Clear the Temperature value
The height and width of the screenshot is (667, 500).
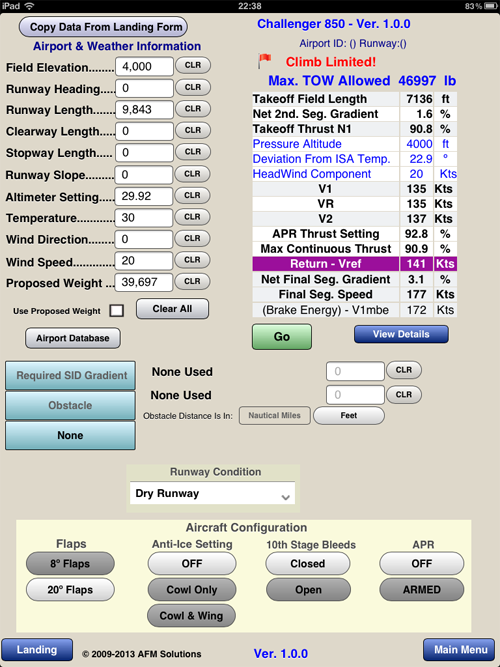pos(192,217)
